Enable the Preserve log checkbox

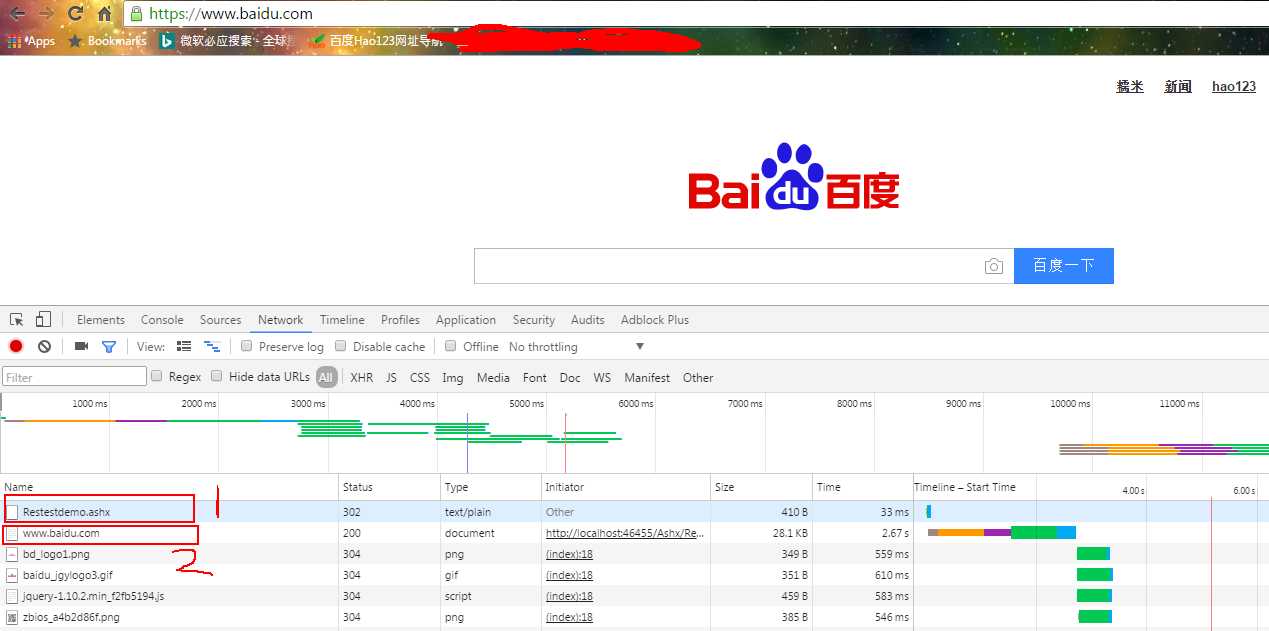(x=246, y=346)
